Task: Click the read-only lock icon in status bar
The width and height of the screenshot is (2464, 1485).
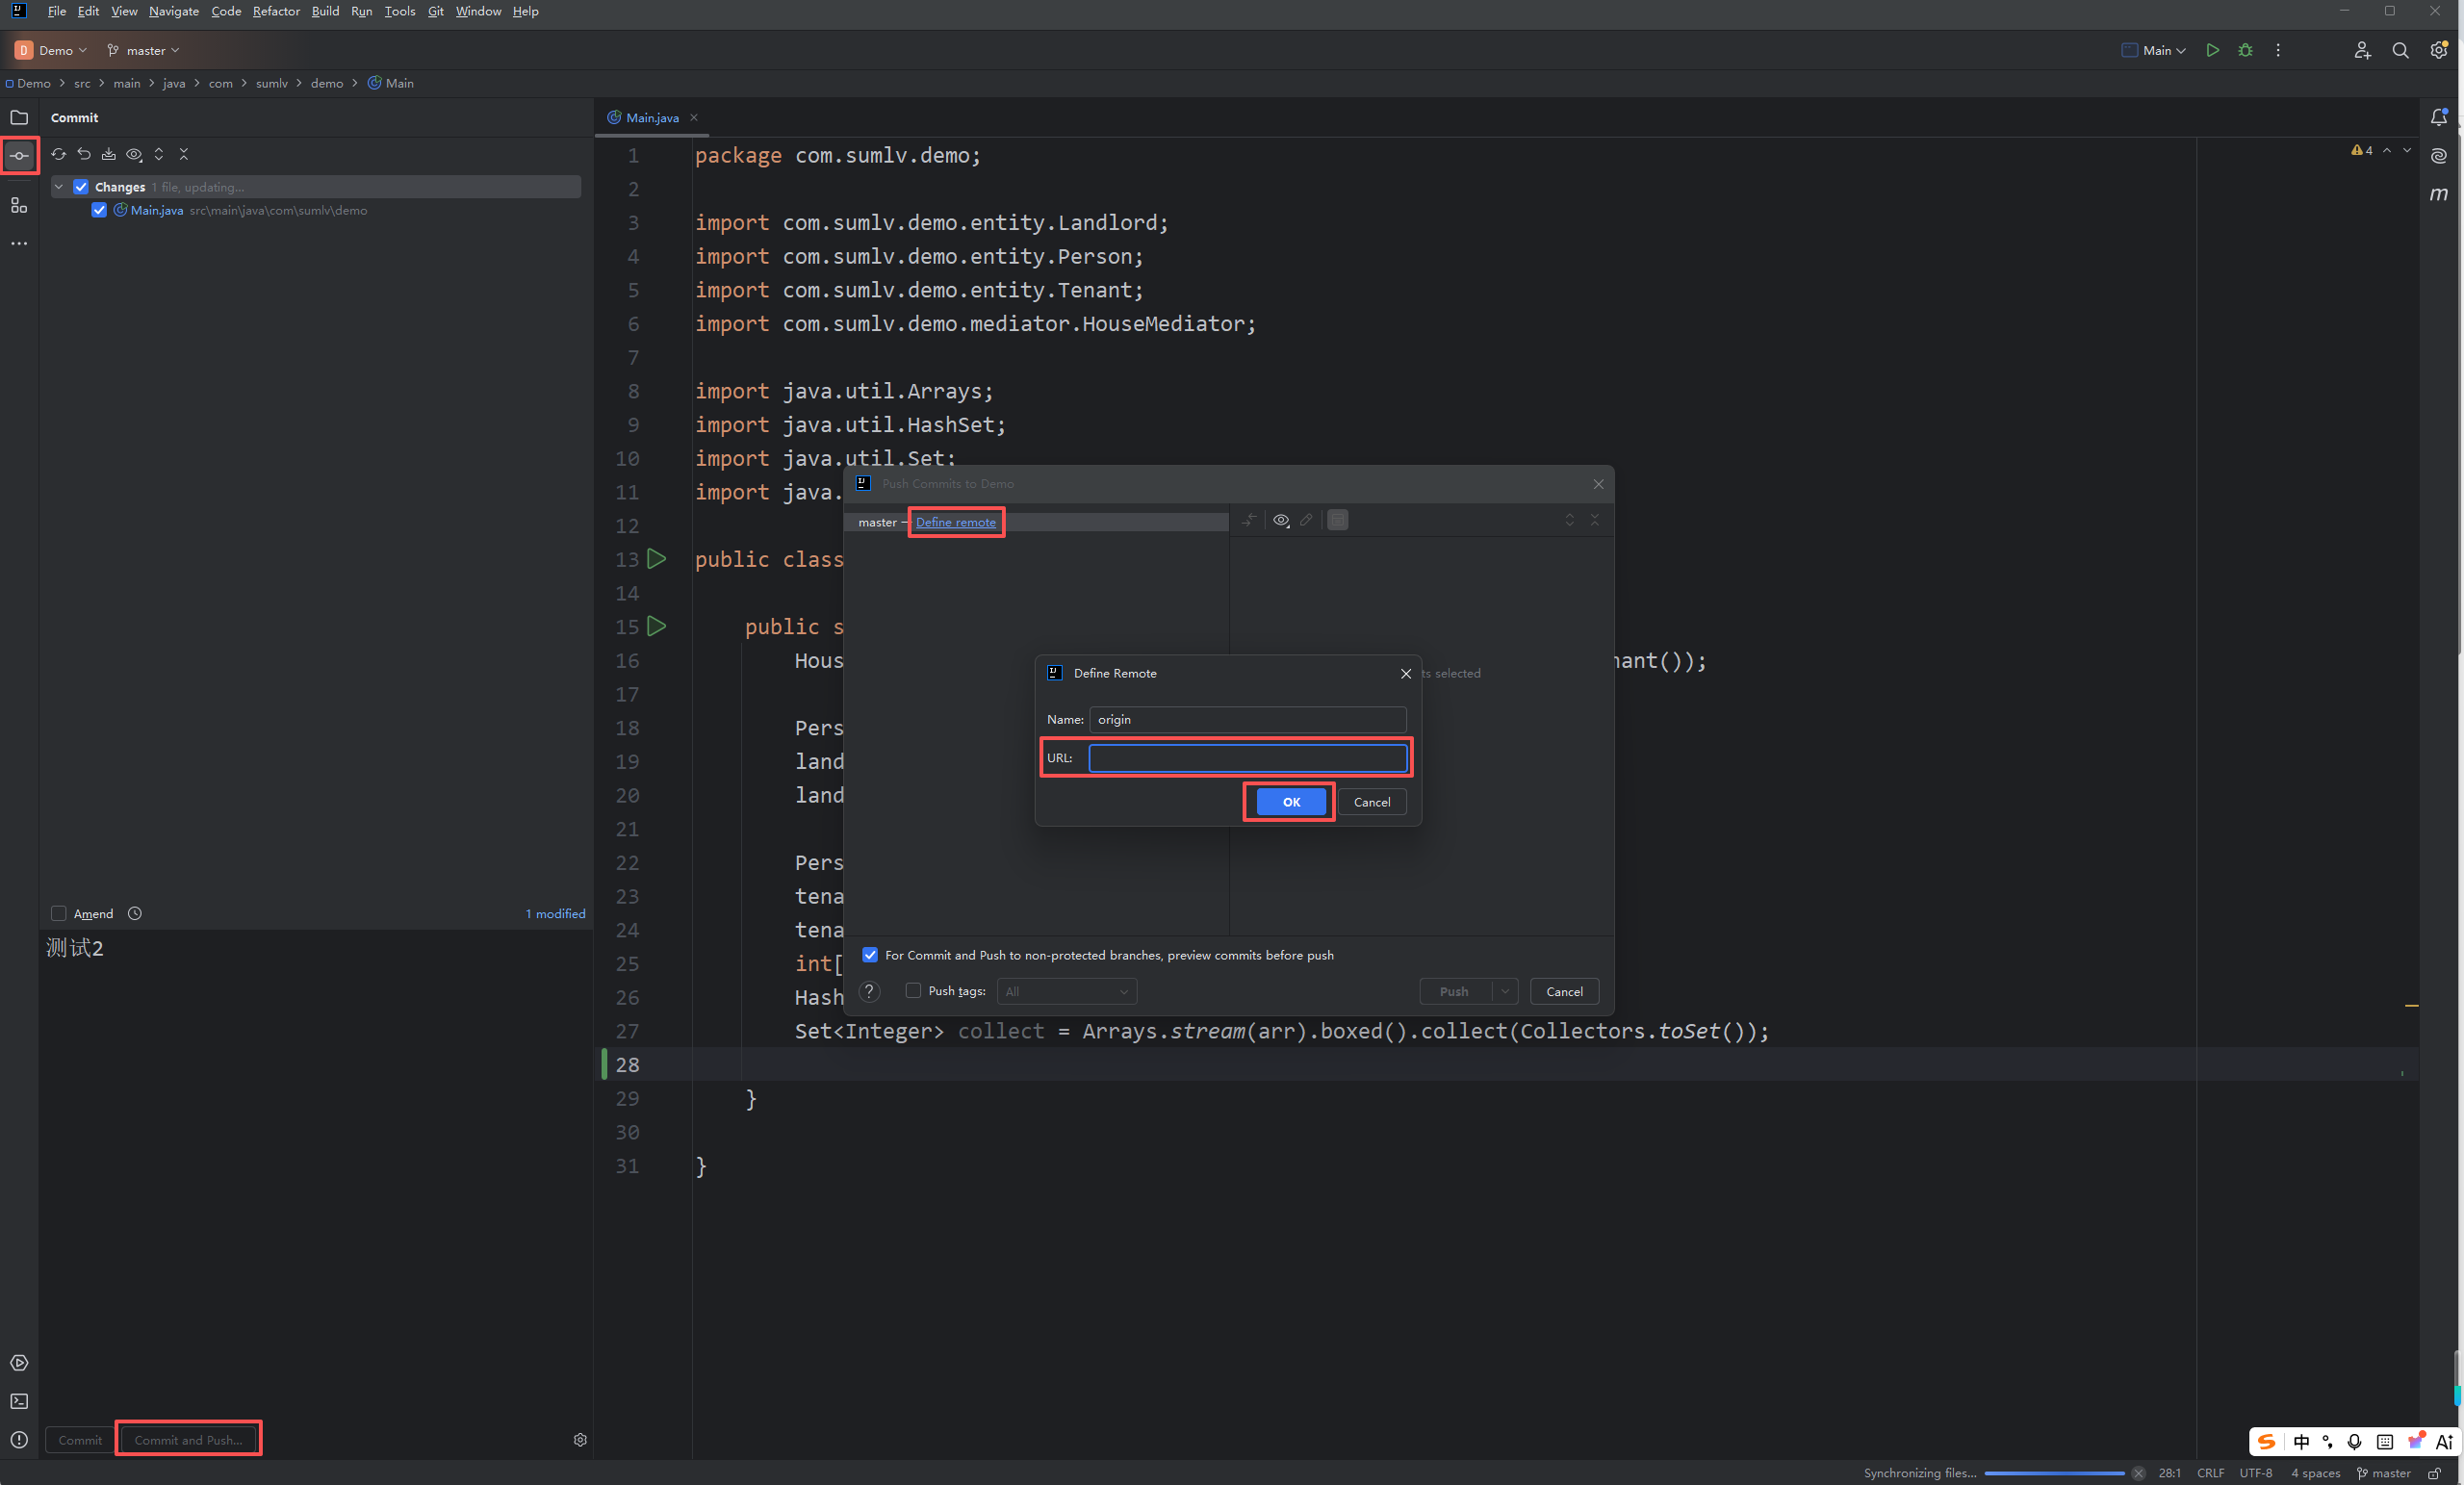Action: click(x=2435, y=1473)
